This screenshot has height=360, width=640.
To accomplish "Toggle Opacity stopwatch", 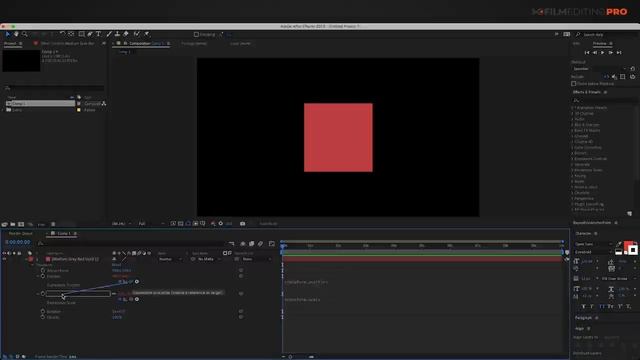I will pyautogui.click(x=42, y=317).
